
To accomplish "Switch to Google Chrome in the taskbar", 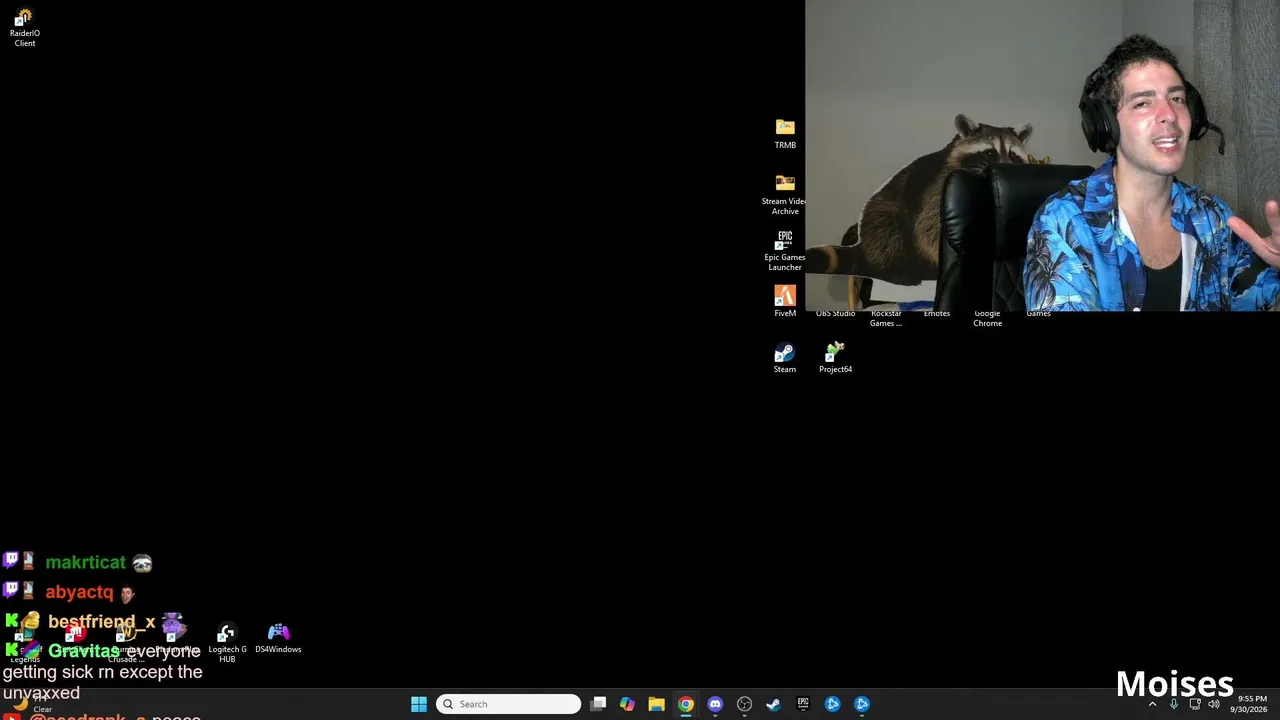I will (686, 704).
